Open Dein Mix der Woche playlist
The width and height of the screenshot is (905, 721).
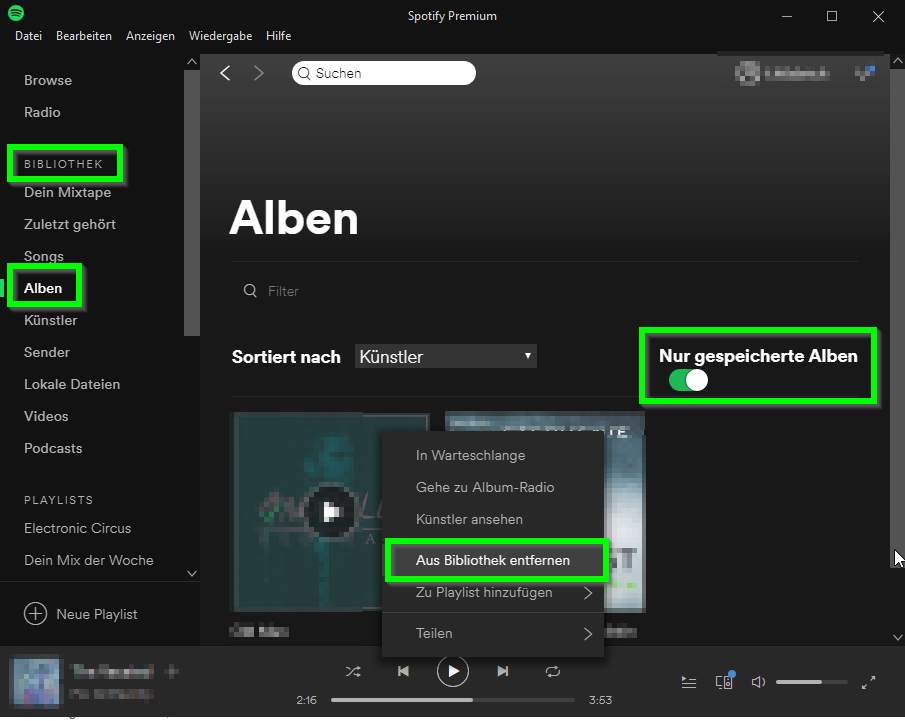coord(89,560)
